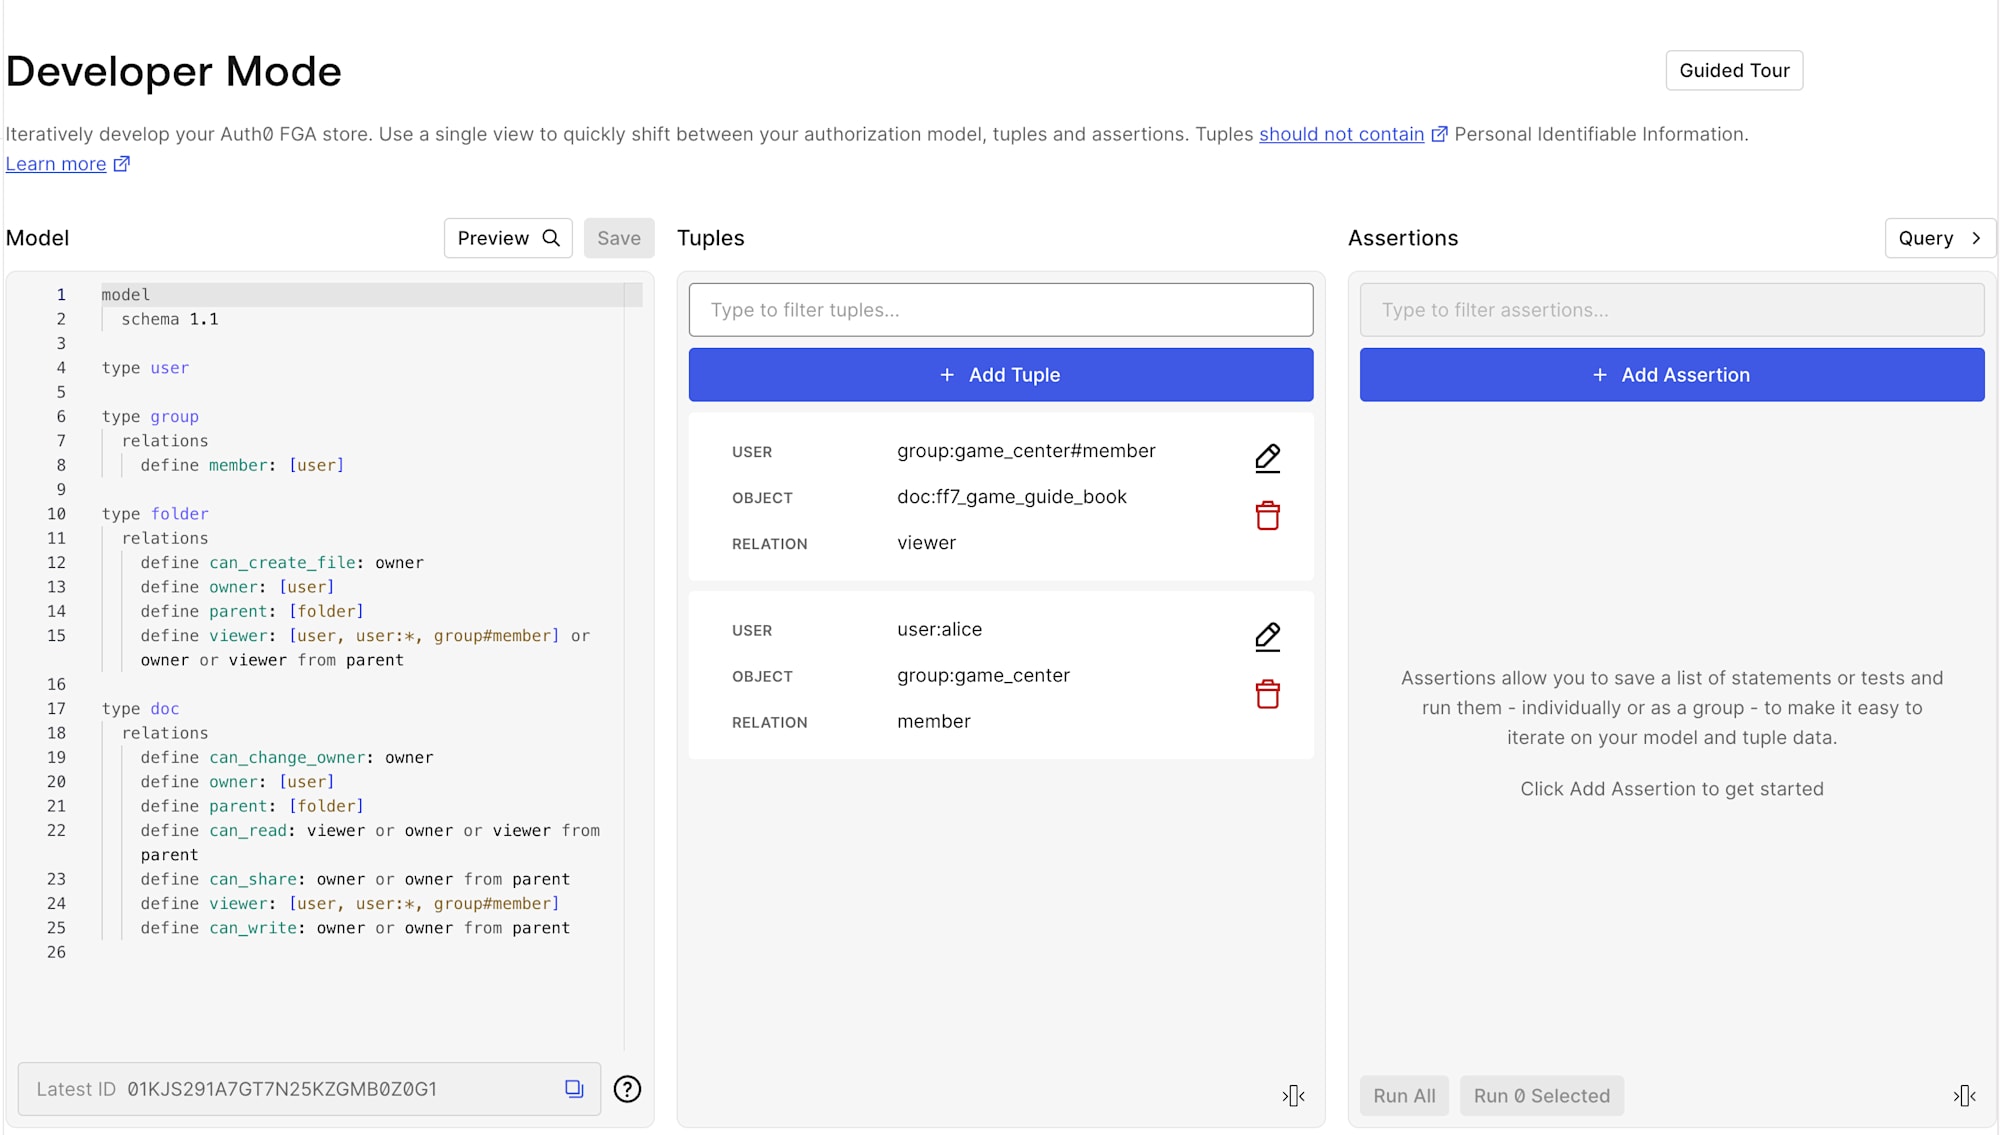Collapse the Tuples panel

(x=1293, y=1096)
